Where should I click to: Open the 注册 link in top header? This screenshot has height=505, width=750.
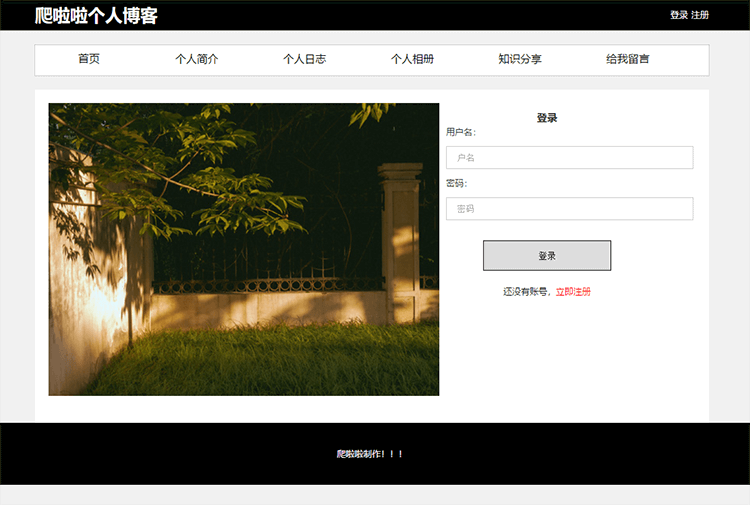[700, 15]
